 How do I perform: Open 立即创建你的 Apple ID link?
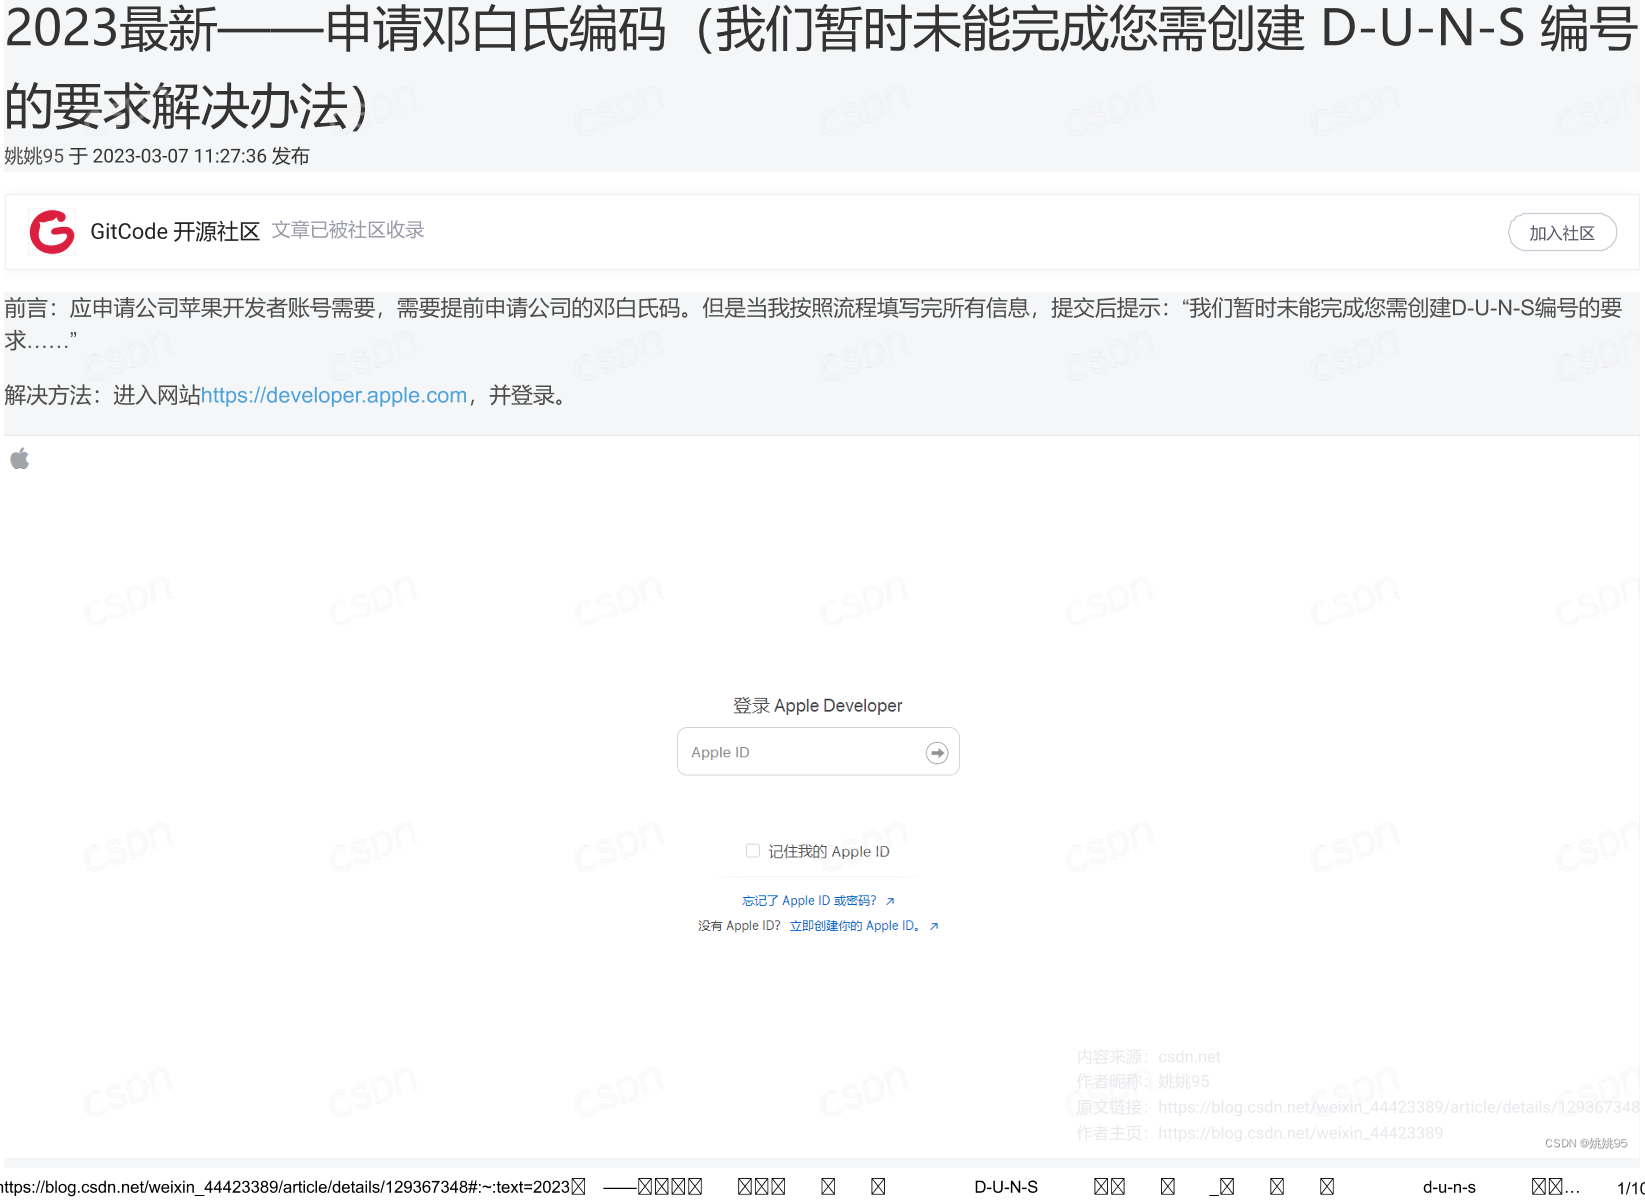[855, 926]
